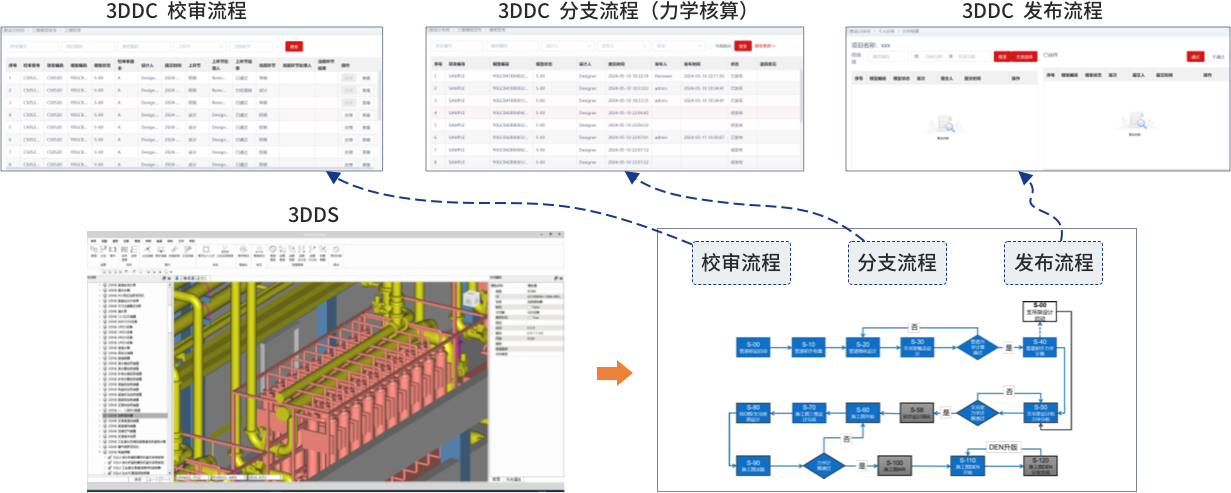Select the S-50 node in the flowchart

click(x=1040, y=412)
